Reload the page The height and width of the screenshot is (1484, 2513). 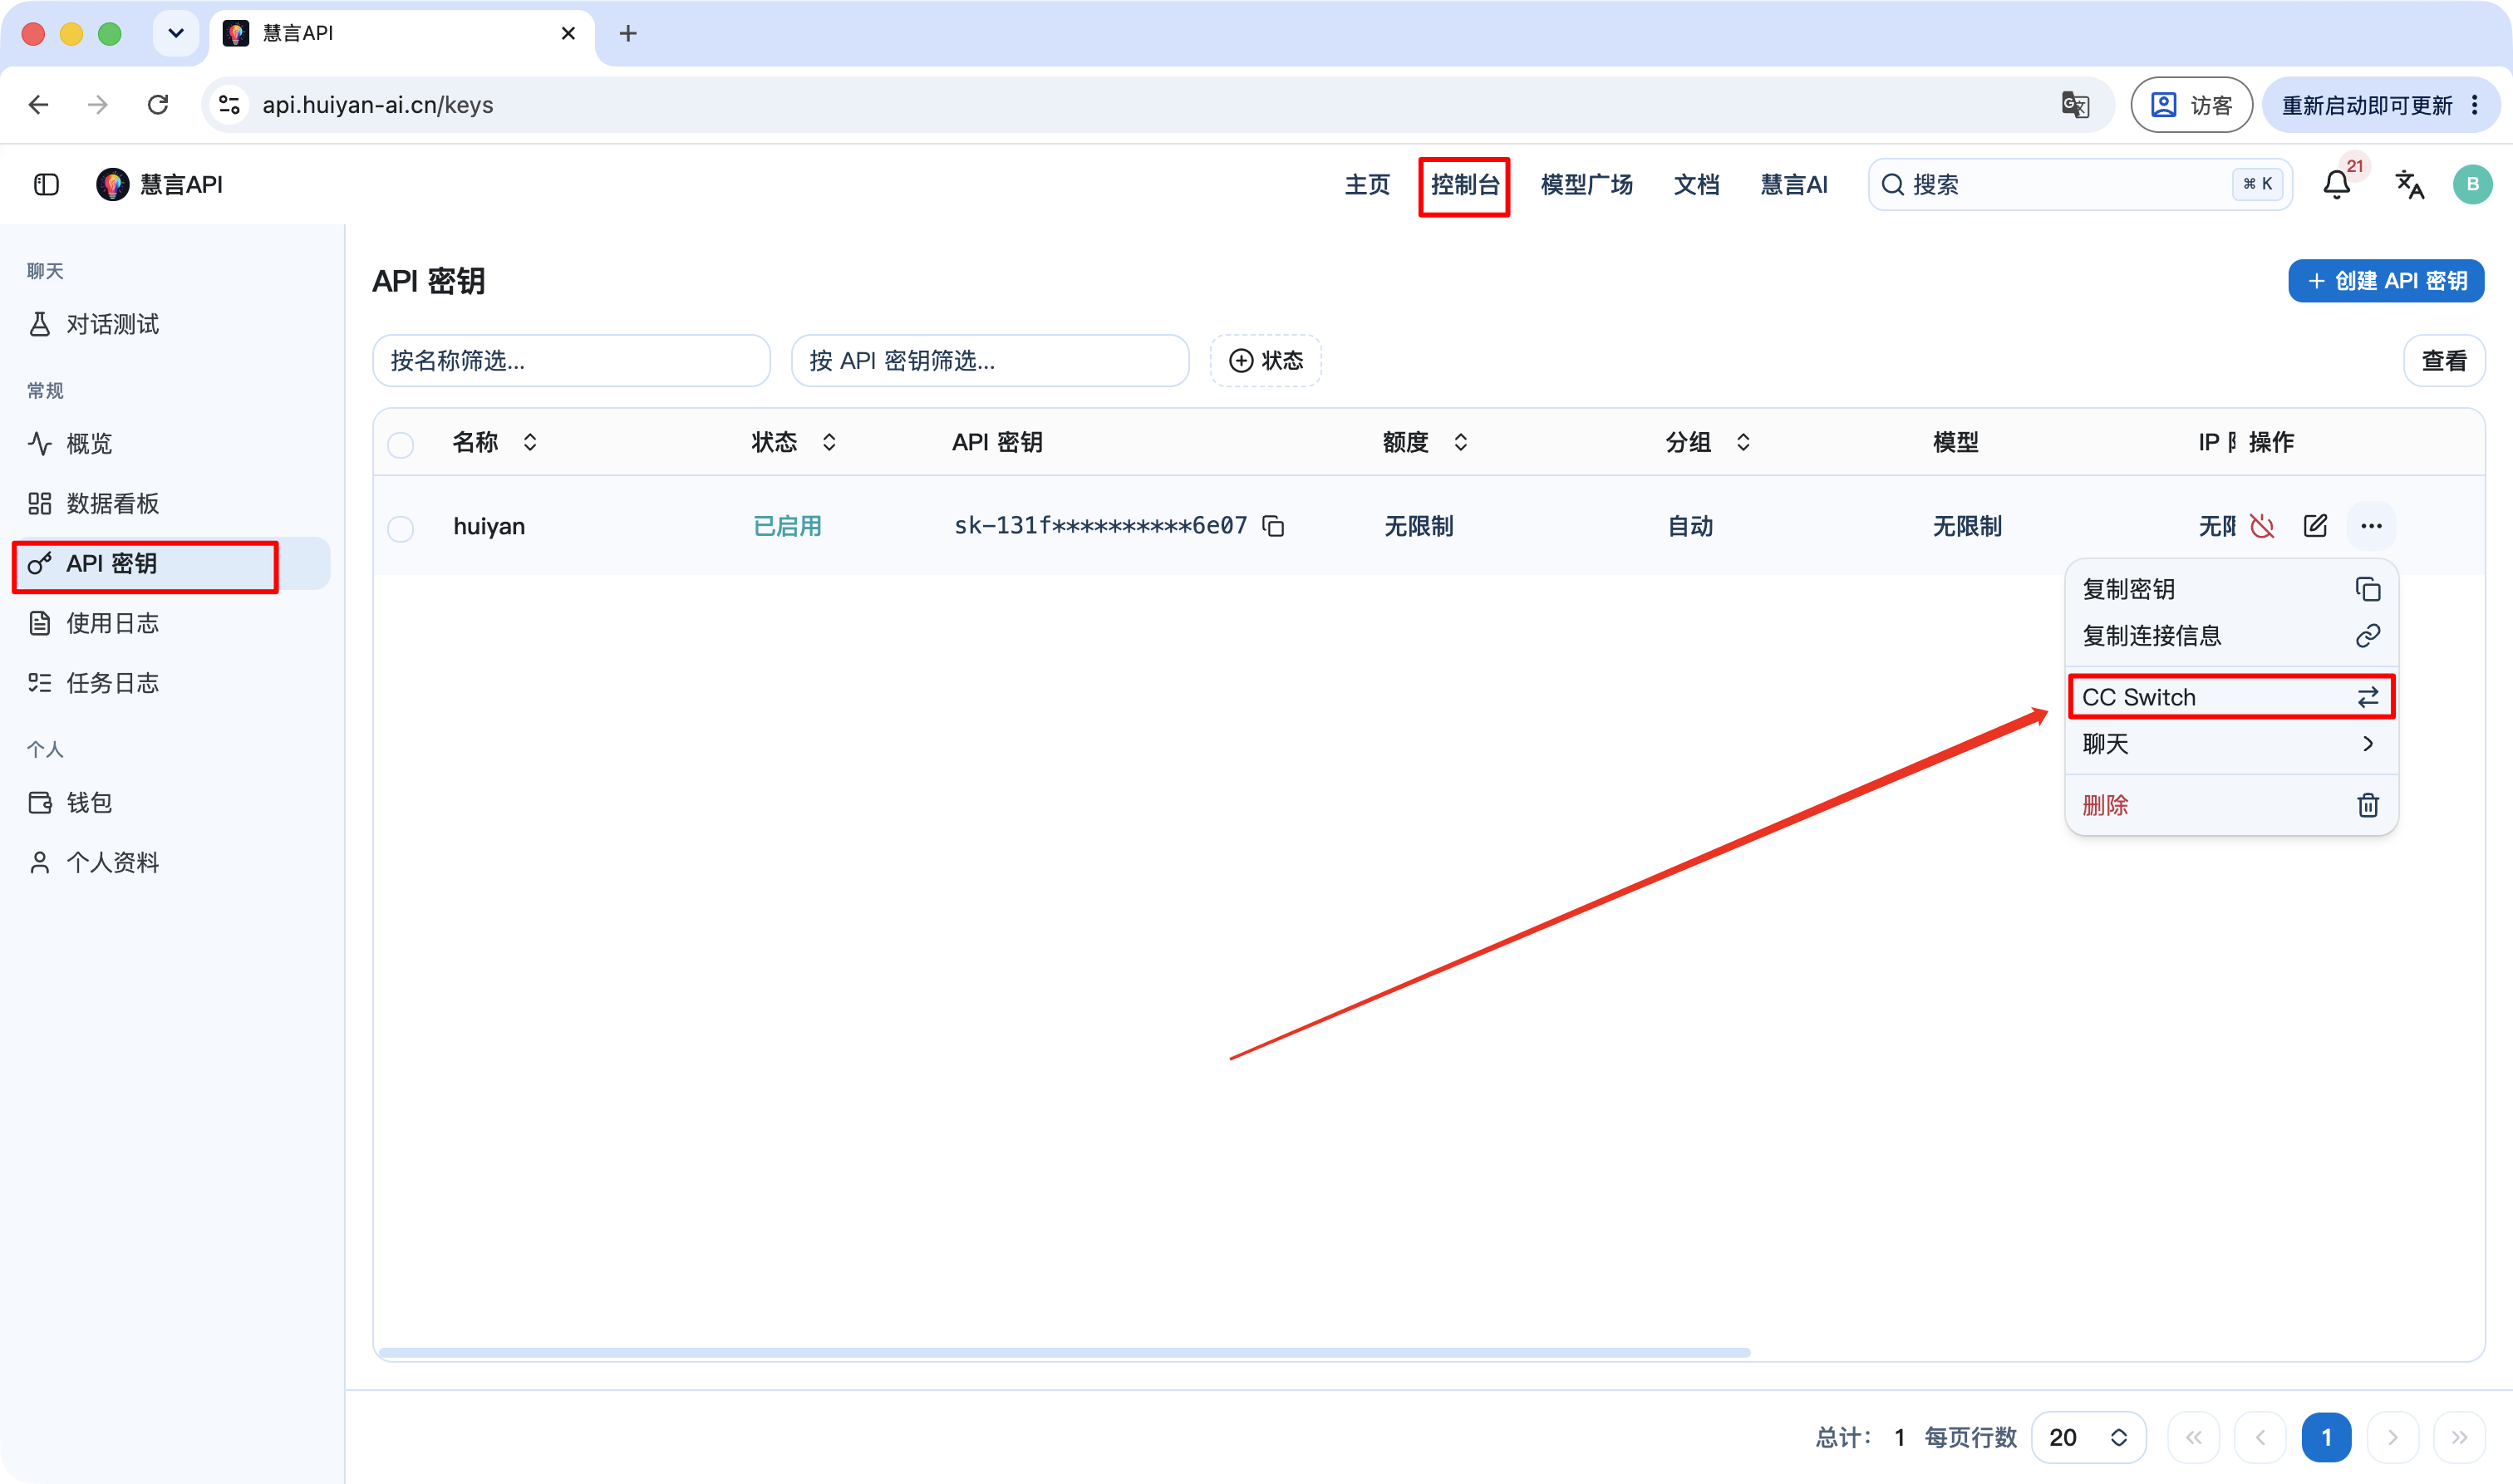click(158, 104)
